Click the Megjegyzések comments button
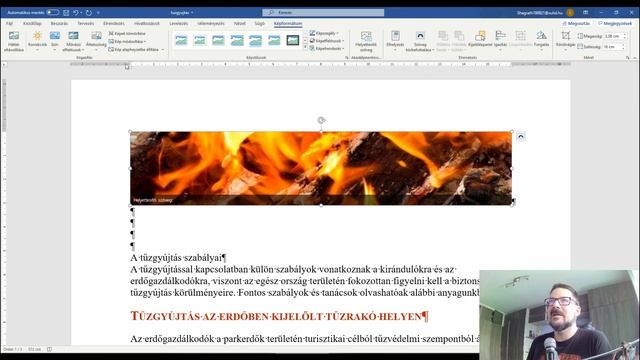 (x=615, y=24)
